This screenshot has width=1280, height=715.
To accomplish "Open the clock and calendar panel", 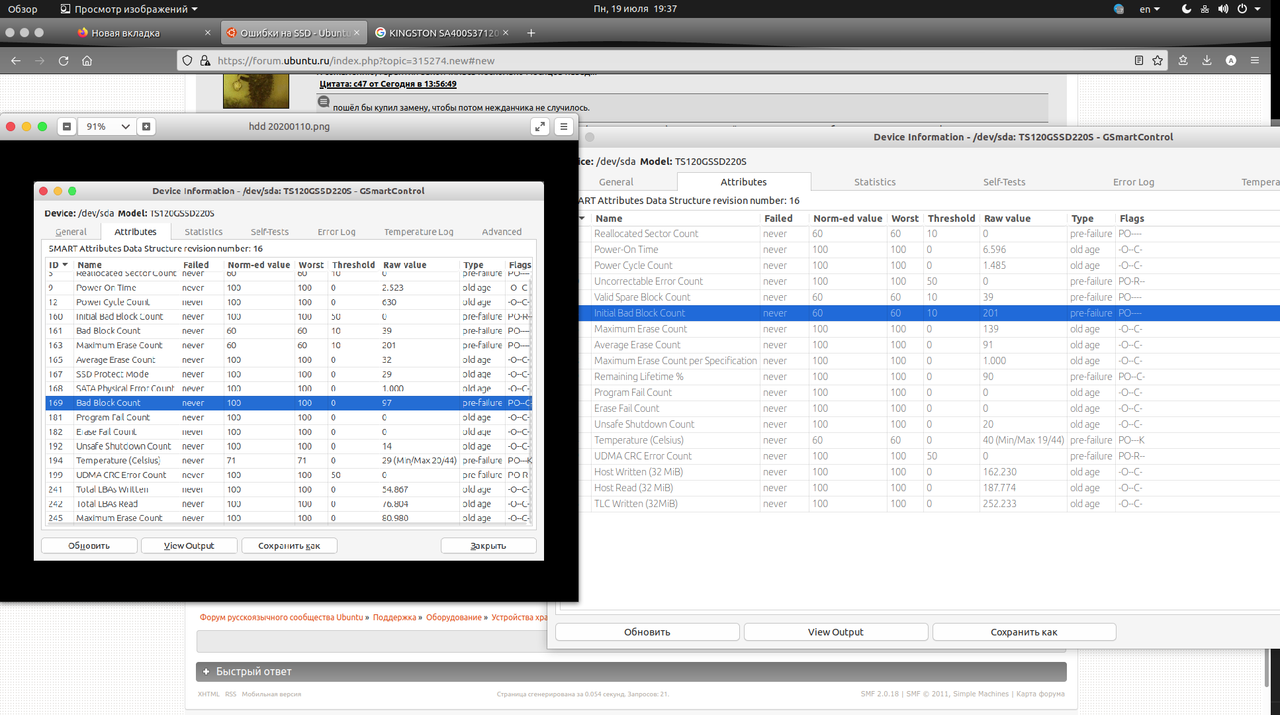I will (x=634, y=9).
